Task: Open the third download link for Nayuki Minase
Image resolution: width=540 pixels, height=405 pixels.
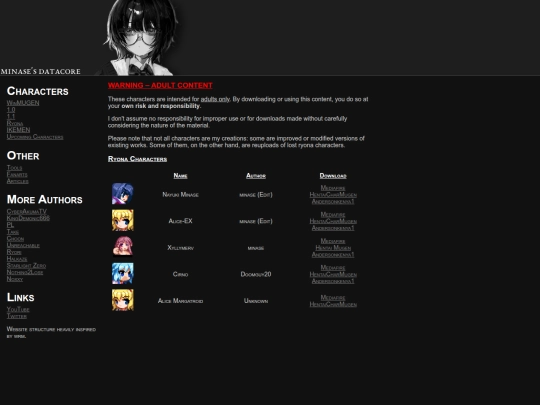Action: pos(333,201)
